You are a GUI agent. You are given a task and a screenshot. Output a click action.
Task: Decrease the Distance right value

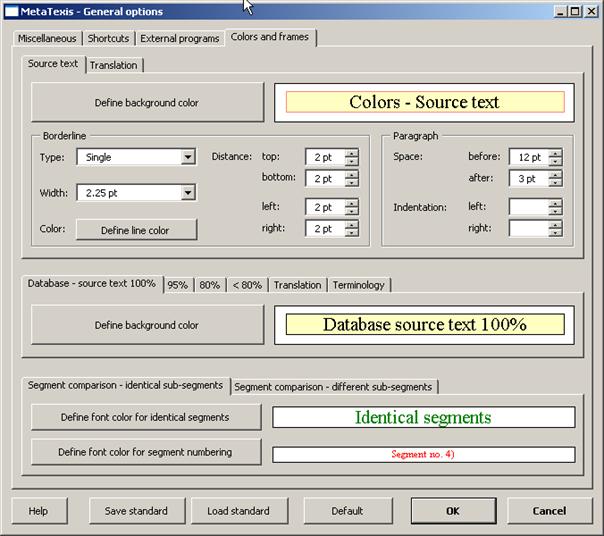click(x=352, y=233)
